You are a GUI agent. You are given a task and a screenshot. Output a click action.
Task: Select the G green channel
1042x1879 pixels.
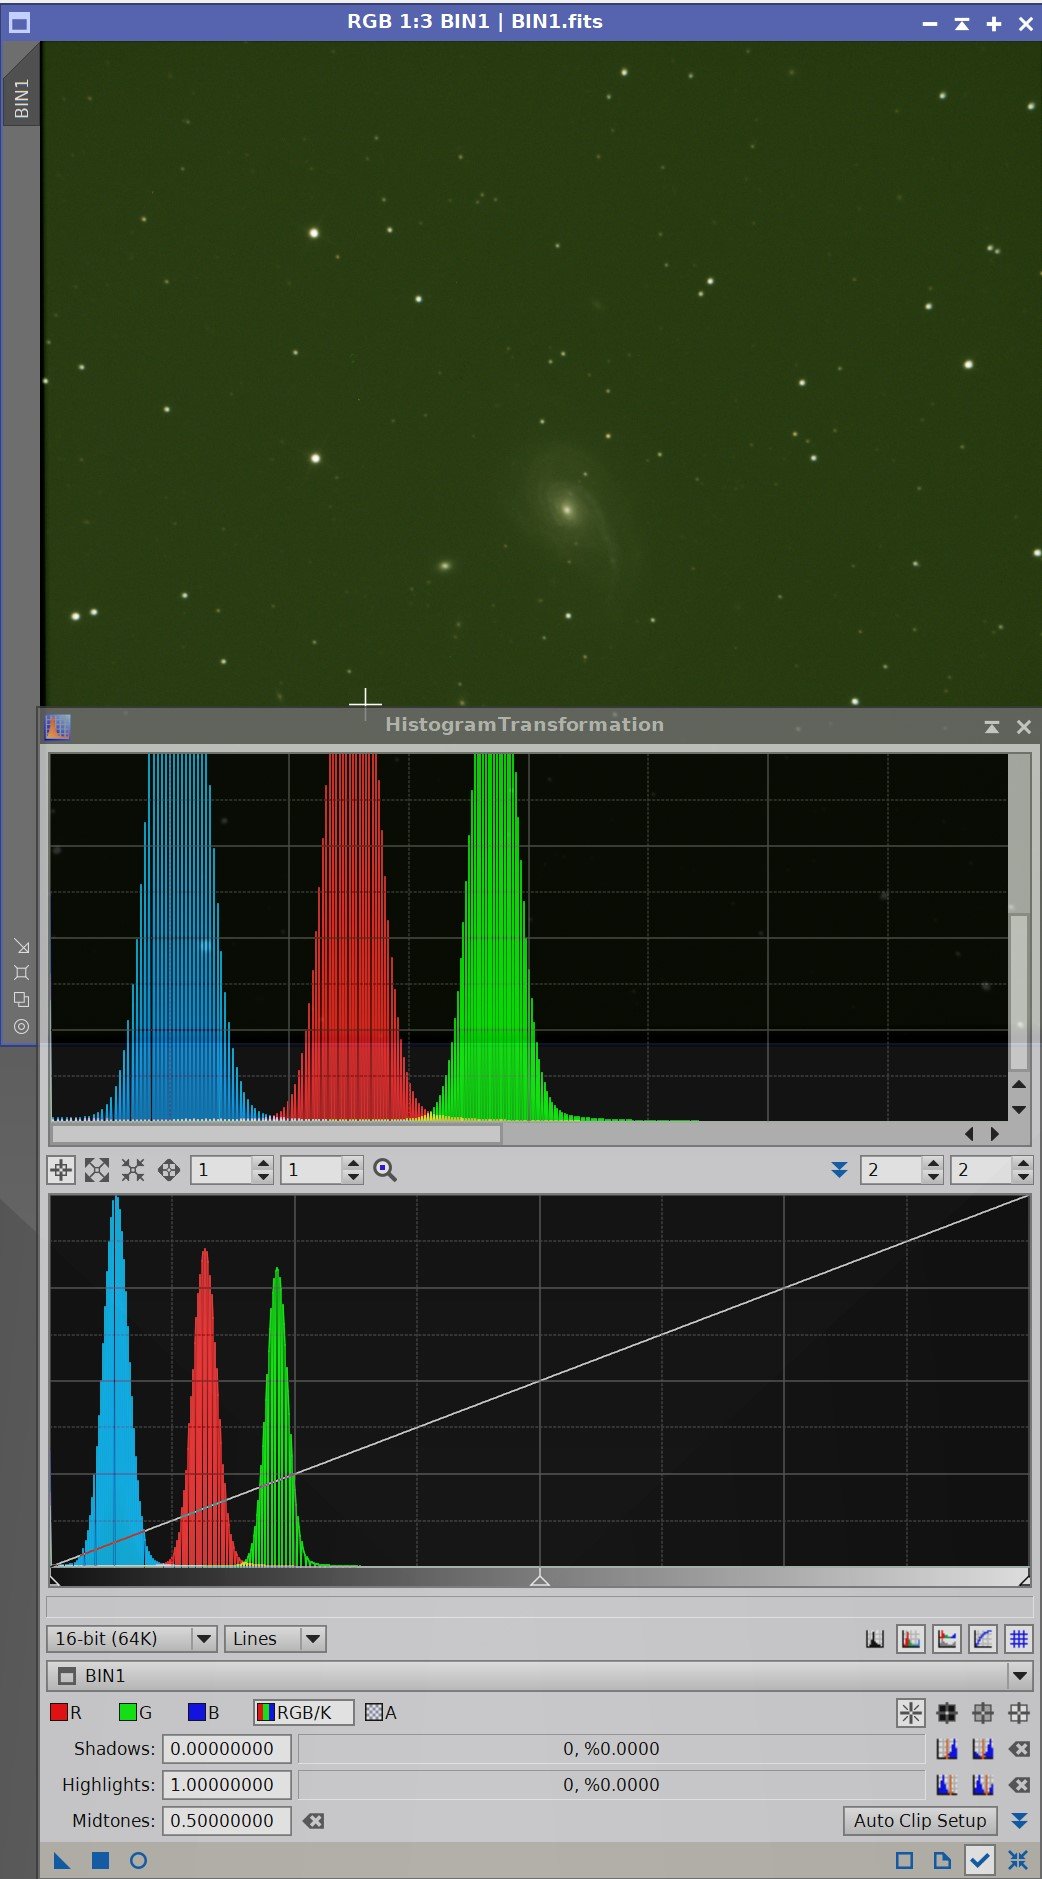coord(135,1713)
